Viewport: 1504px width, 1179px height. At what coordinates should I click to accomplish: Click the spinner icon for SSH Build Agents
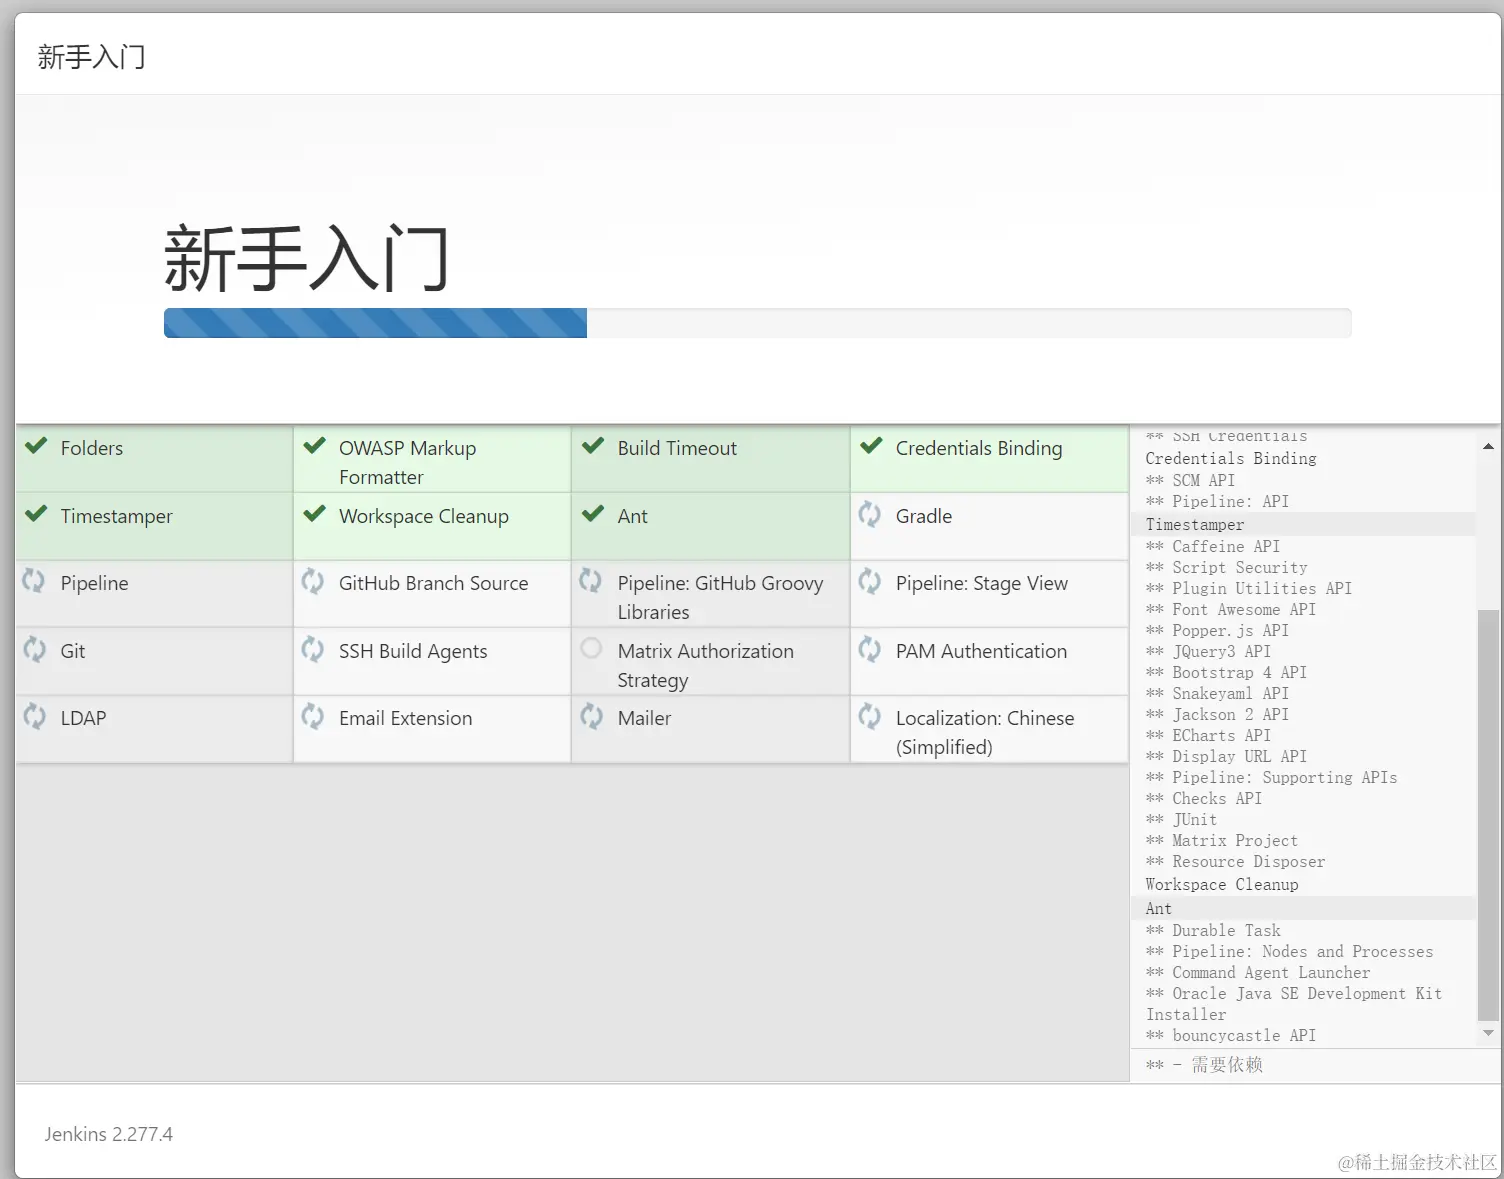click(x=313, y=649)
